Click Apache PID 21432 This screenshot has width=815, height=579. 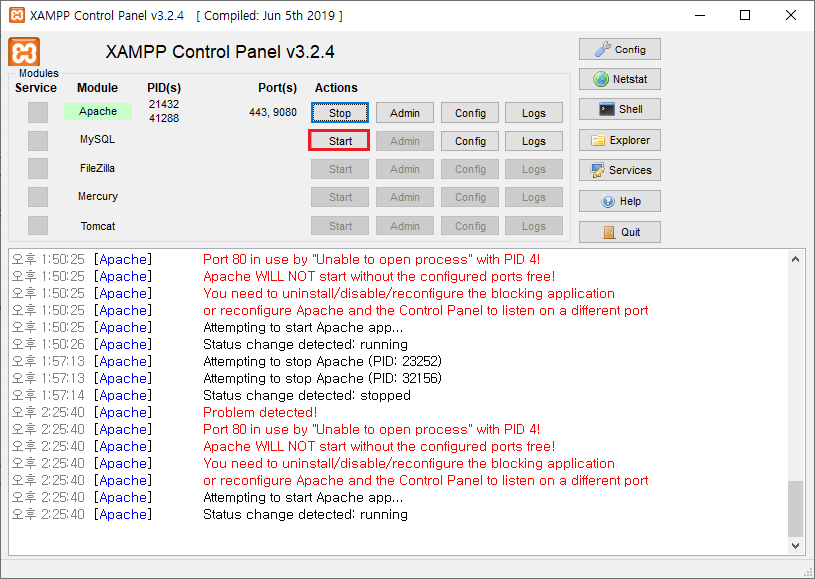coord(164,104)
